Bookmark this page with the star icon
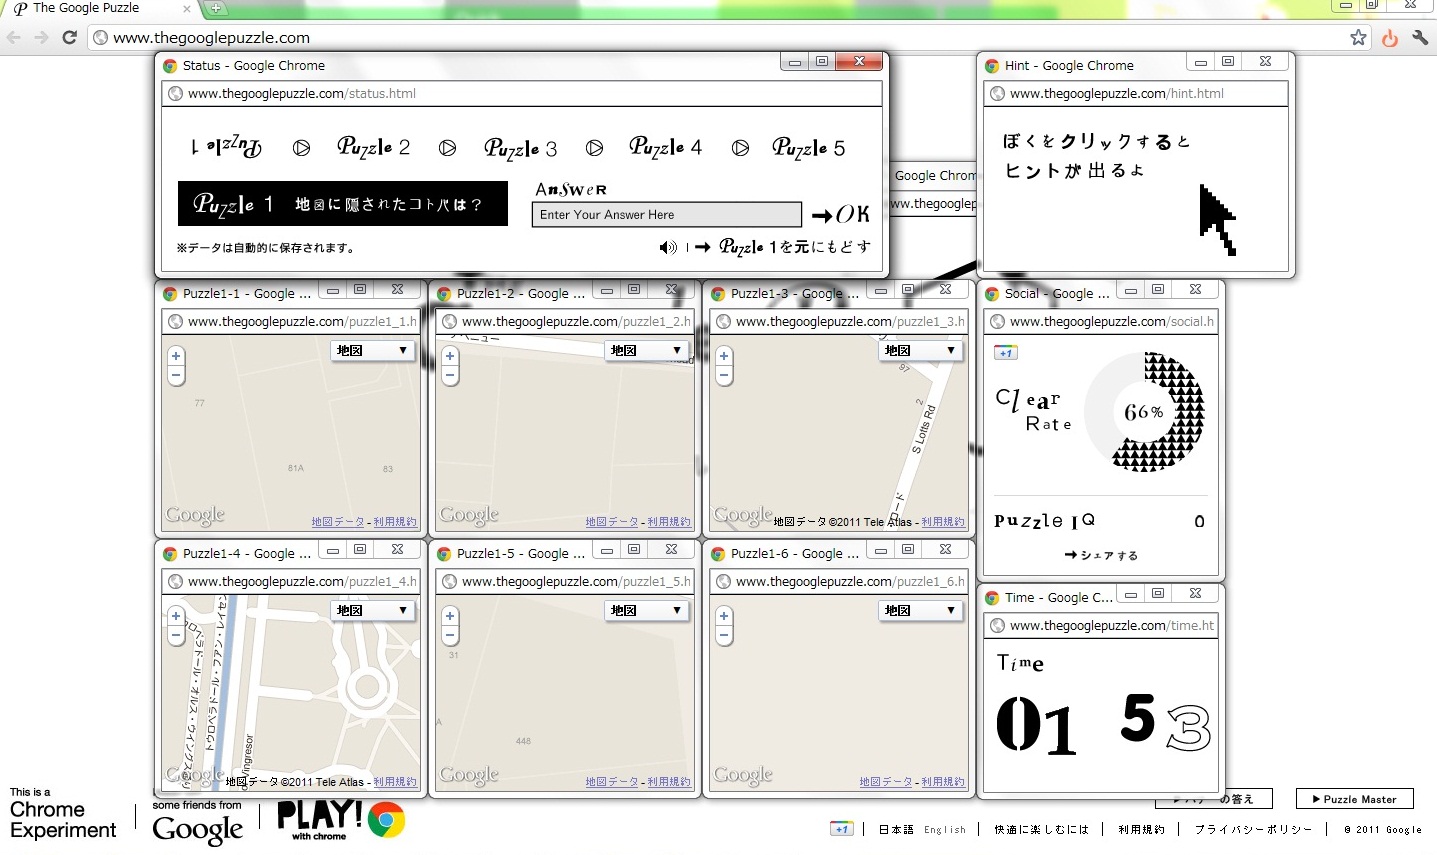Screen dimensions: 1437x855 [1358, 38]
